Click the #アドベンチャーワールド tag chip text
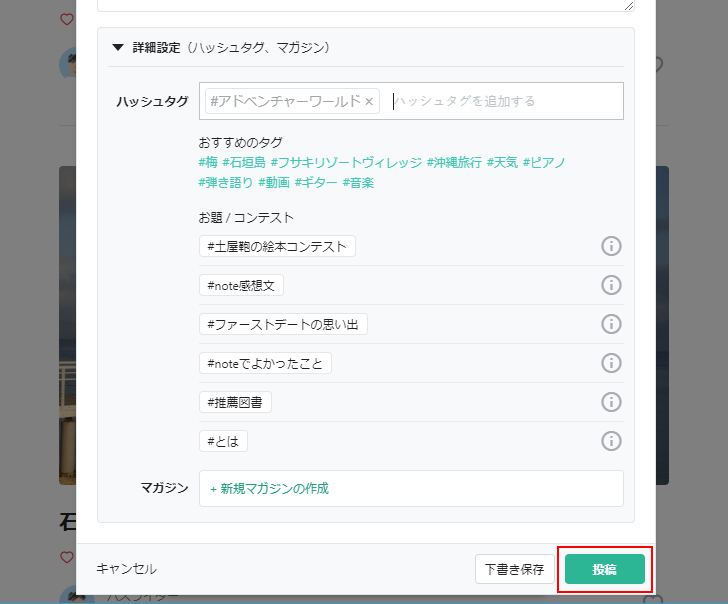Viewport: 728px width, 604px height. point(285,101)
